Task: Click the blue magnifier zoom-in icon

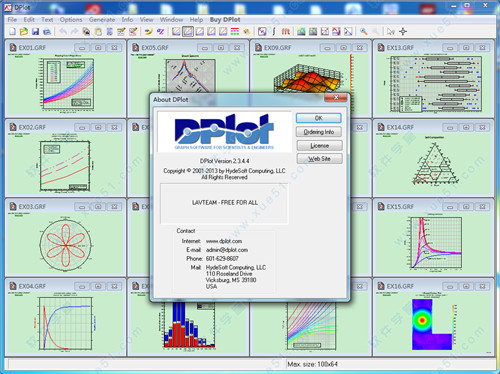Action: [363, 31]
